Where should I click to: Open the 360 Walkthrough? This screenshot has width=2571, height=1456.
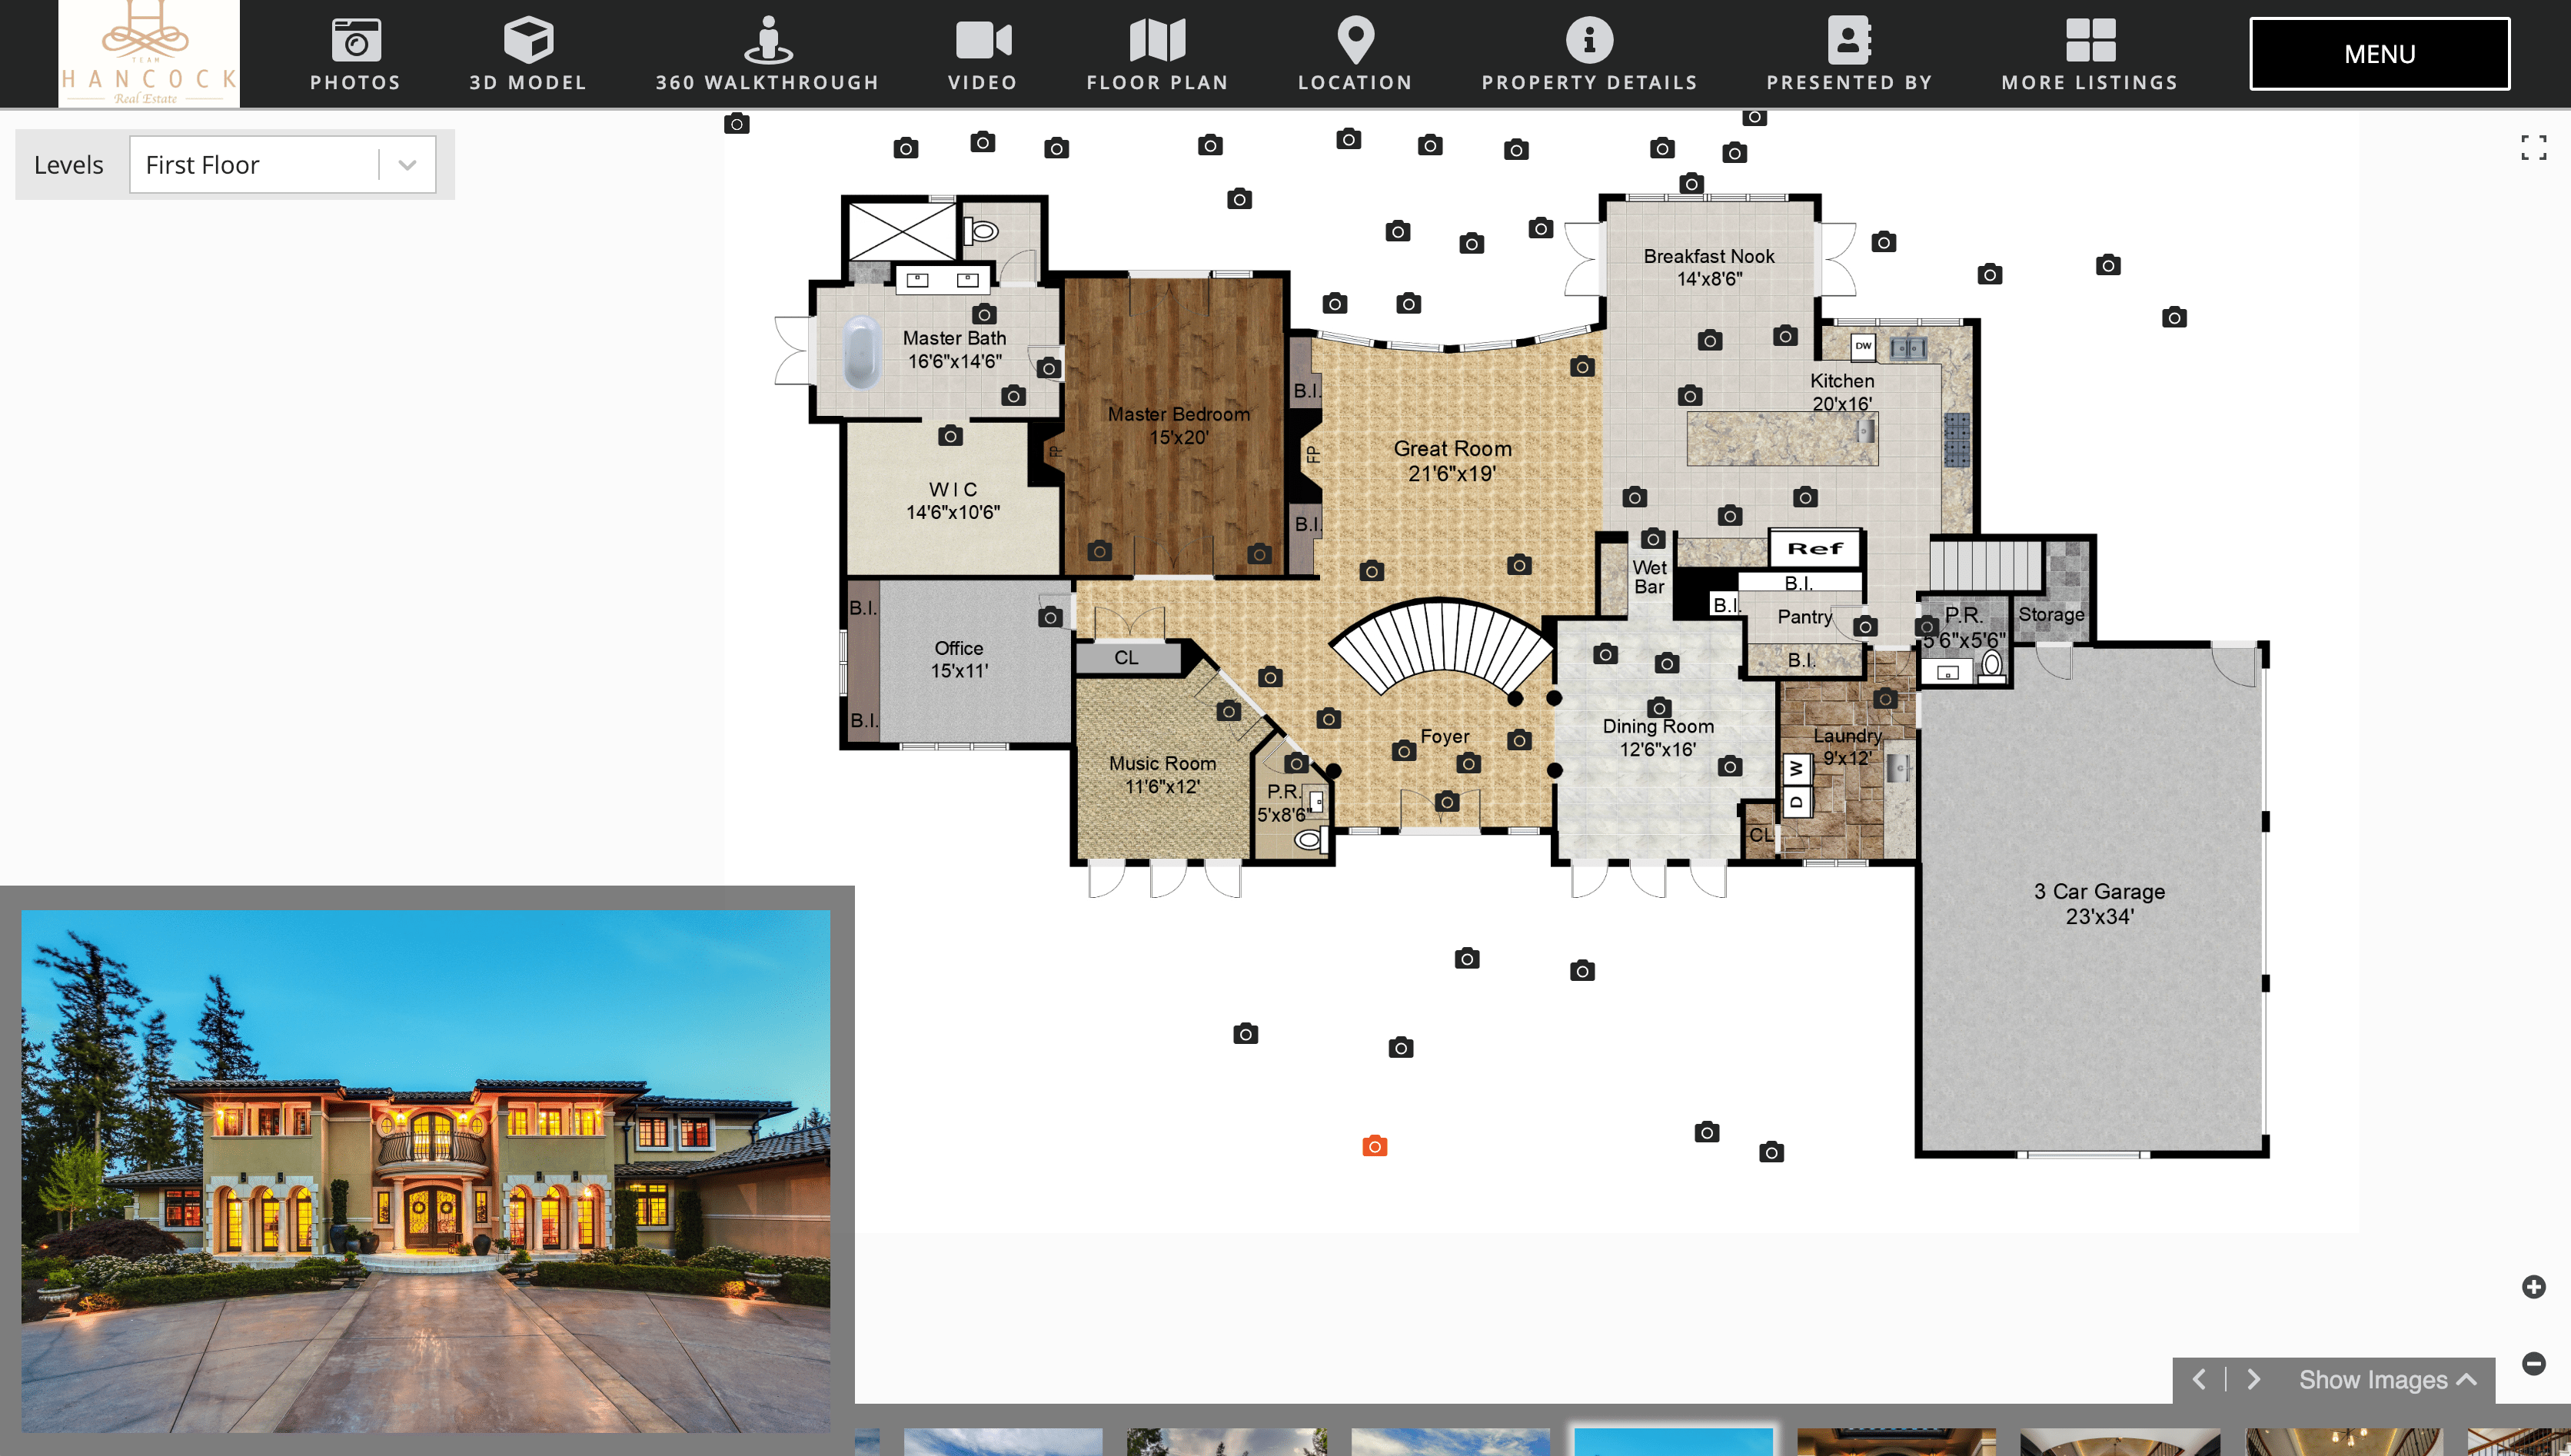(767, 54)
